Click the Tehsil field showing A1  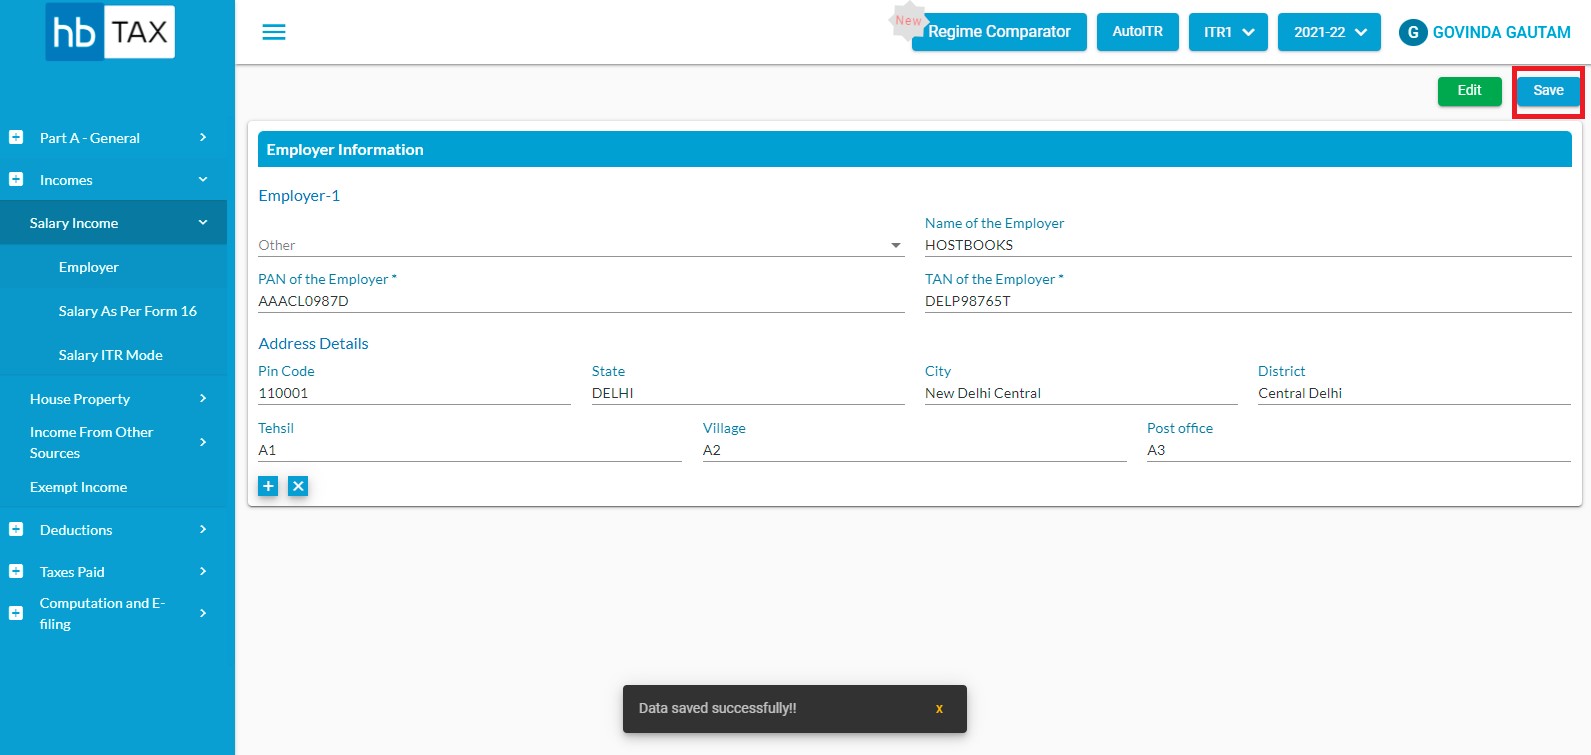click(470, 450)
